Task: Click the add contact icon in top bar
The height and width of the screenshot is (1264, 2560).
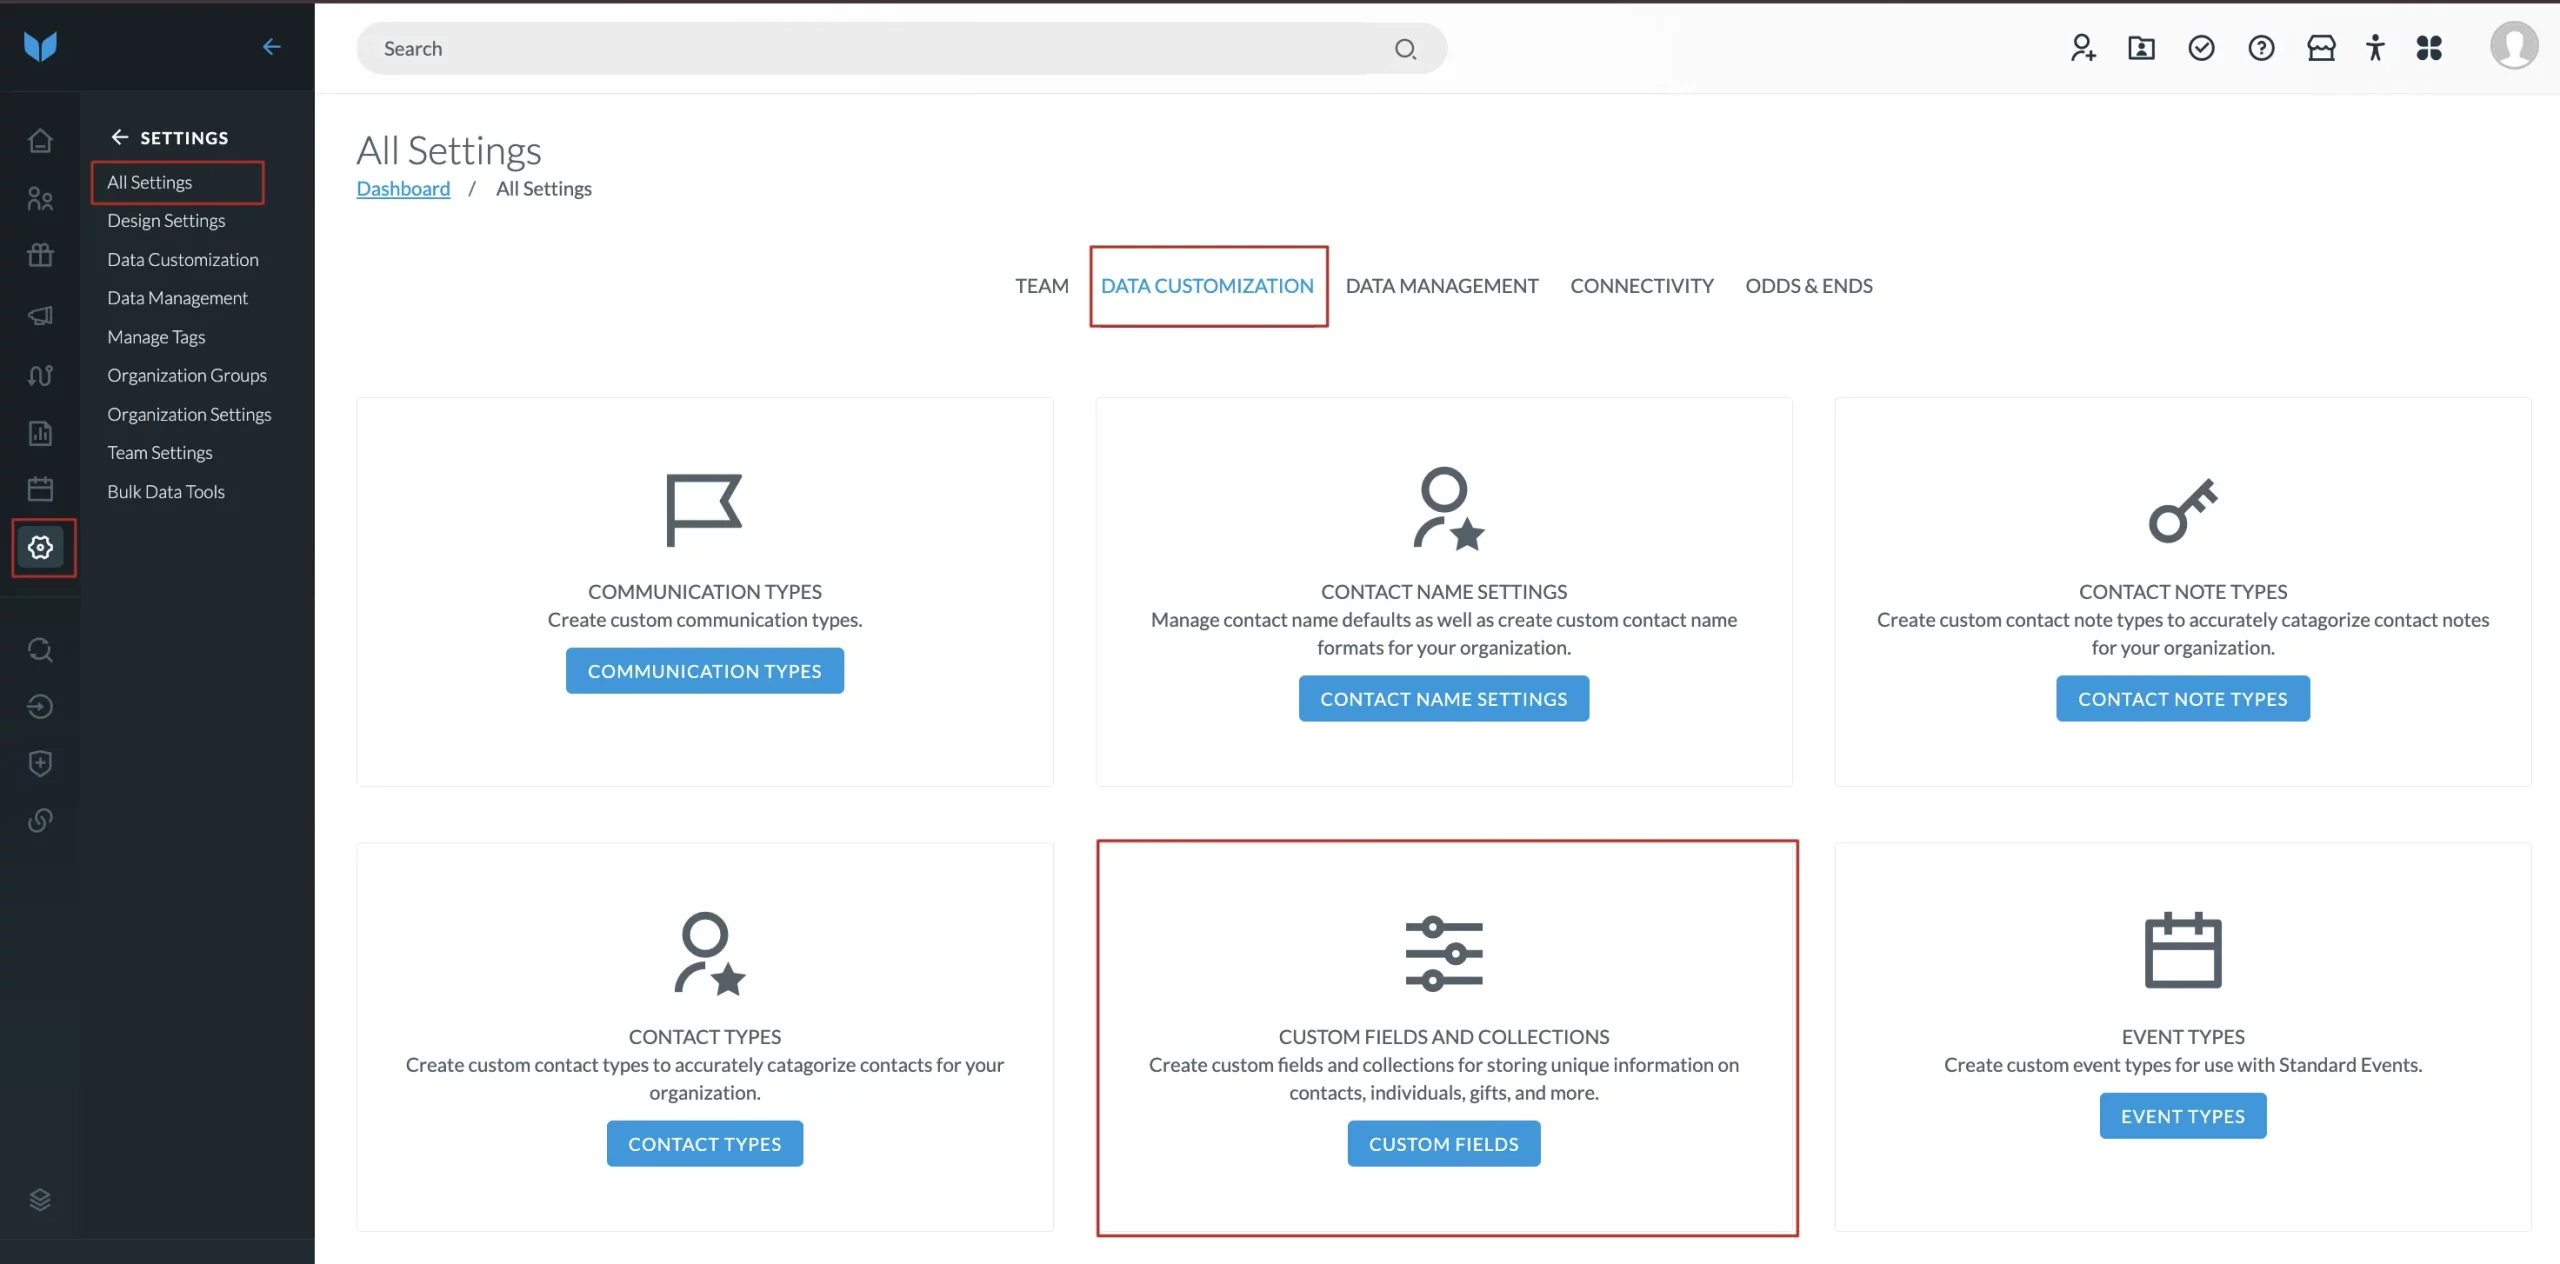Action: pyautogui.click(x=2083, y=48)
